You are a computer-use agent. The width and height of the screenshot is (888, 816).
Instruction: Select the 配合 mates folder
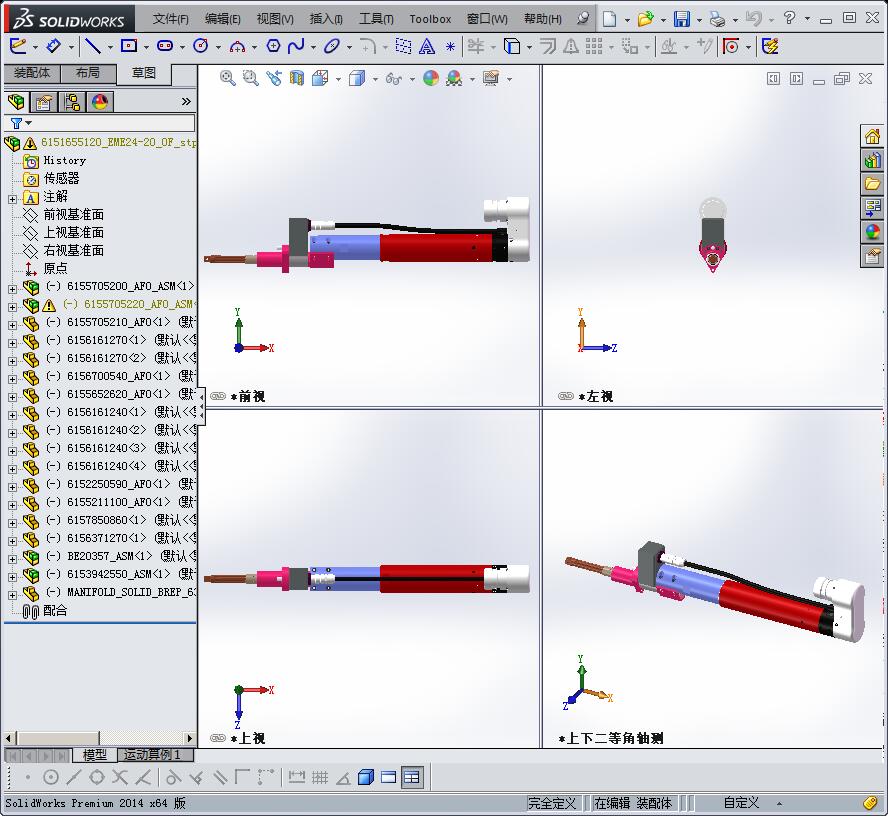point(55,610)
